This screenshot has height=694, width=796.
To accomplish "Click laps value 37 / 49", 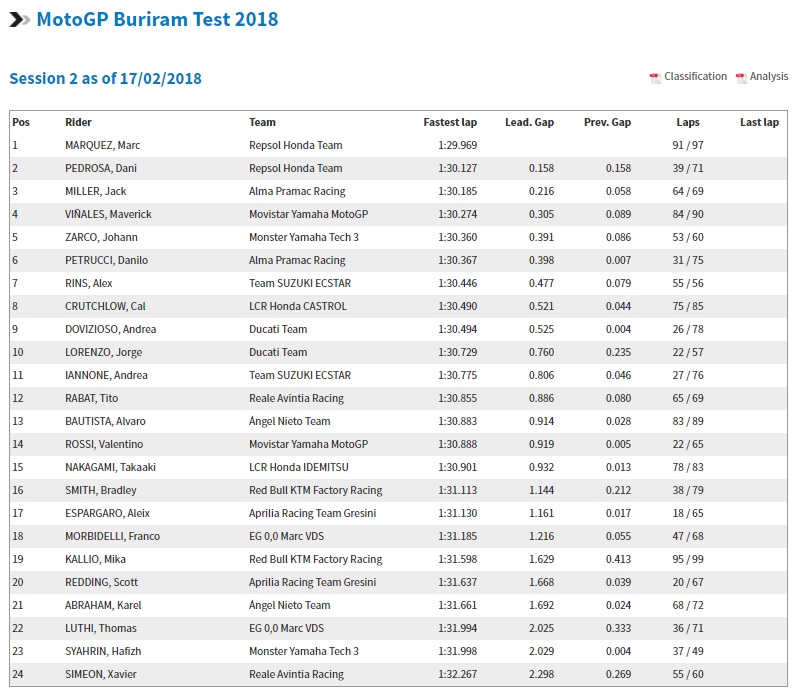I will click(688, 651).
